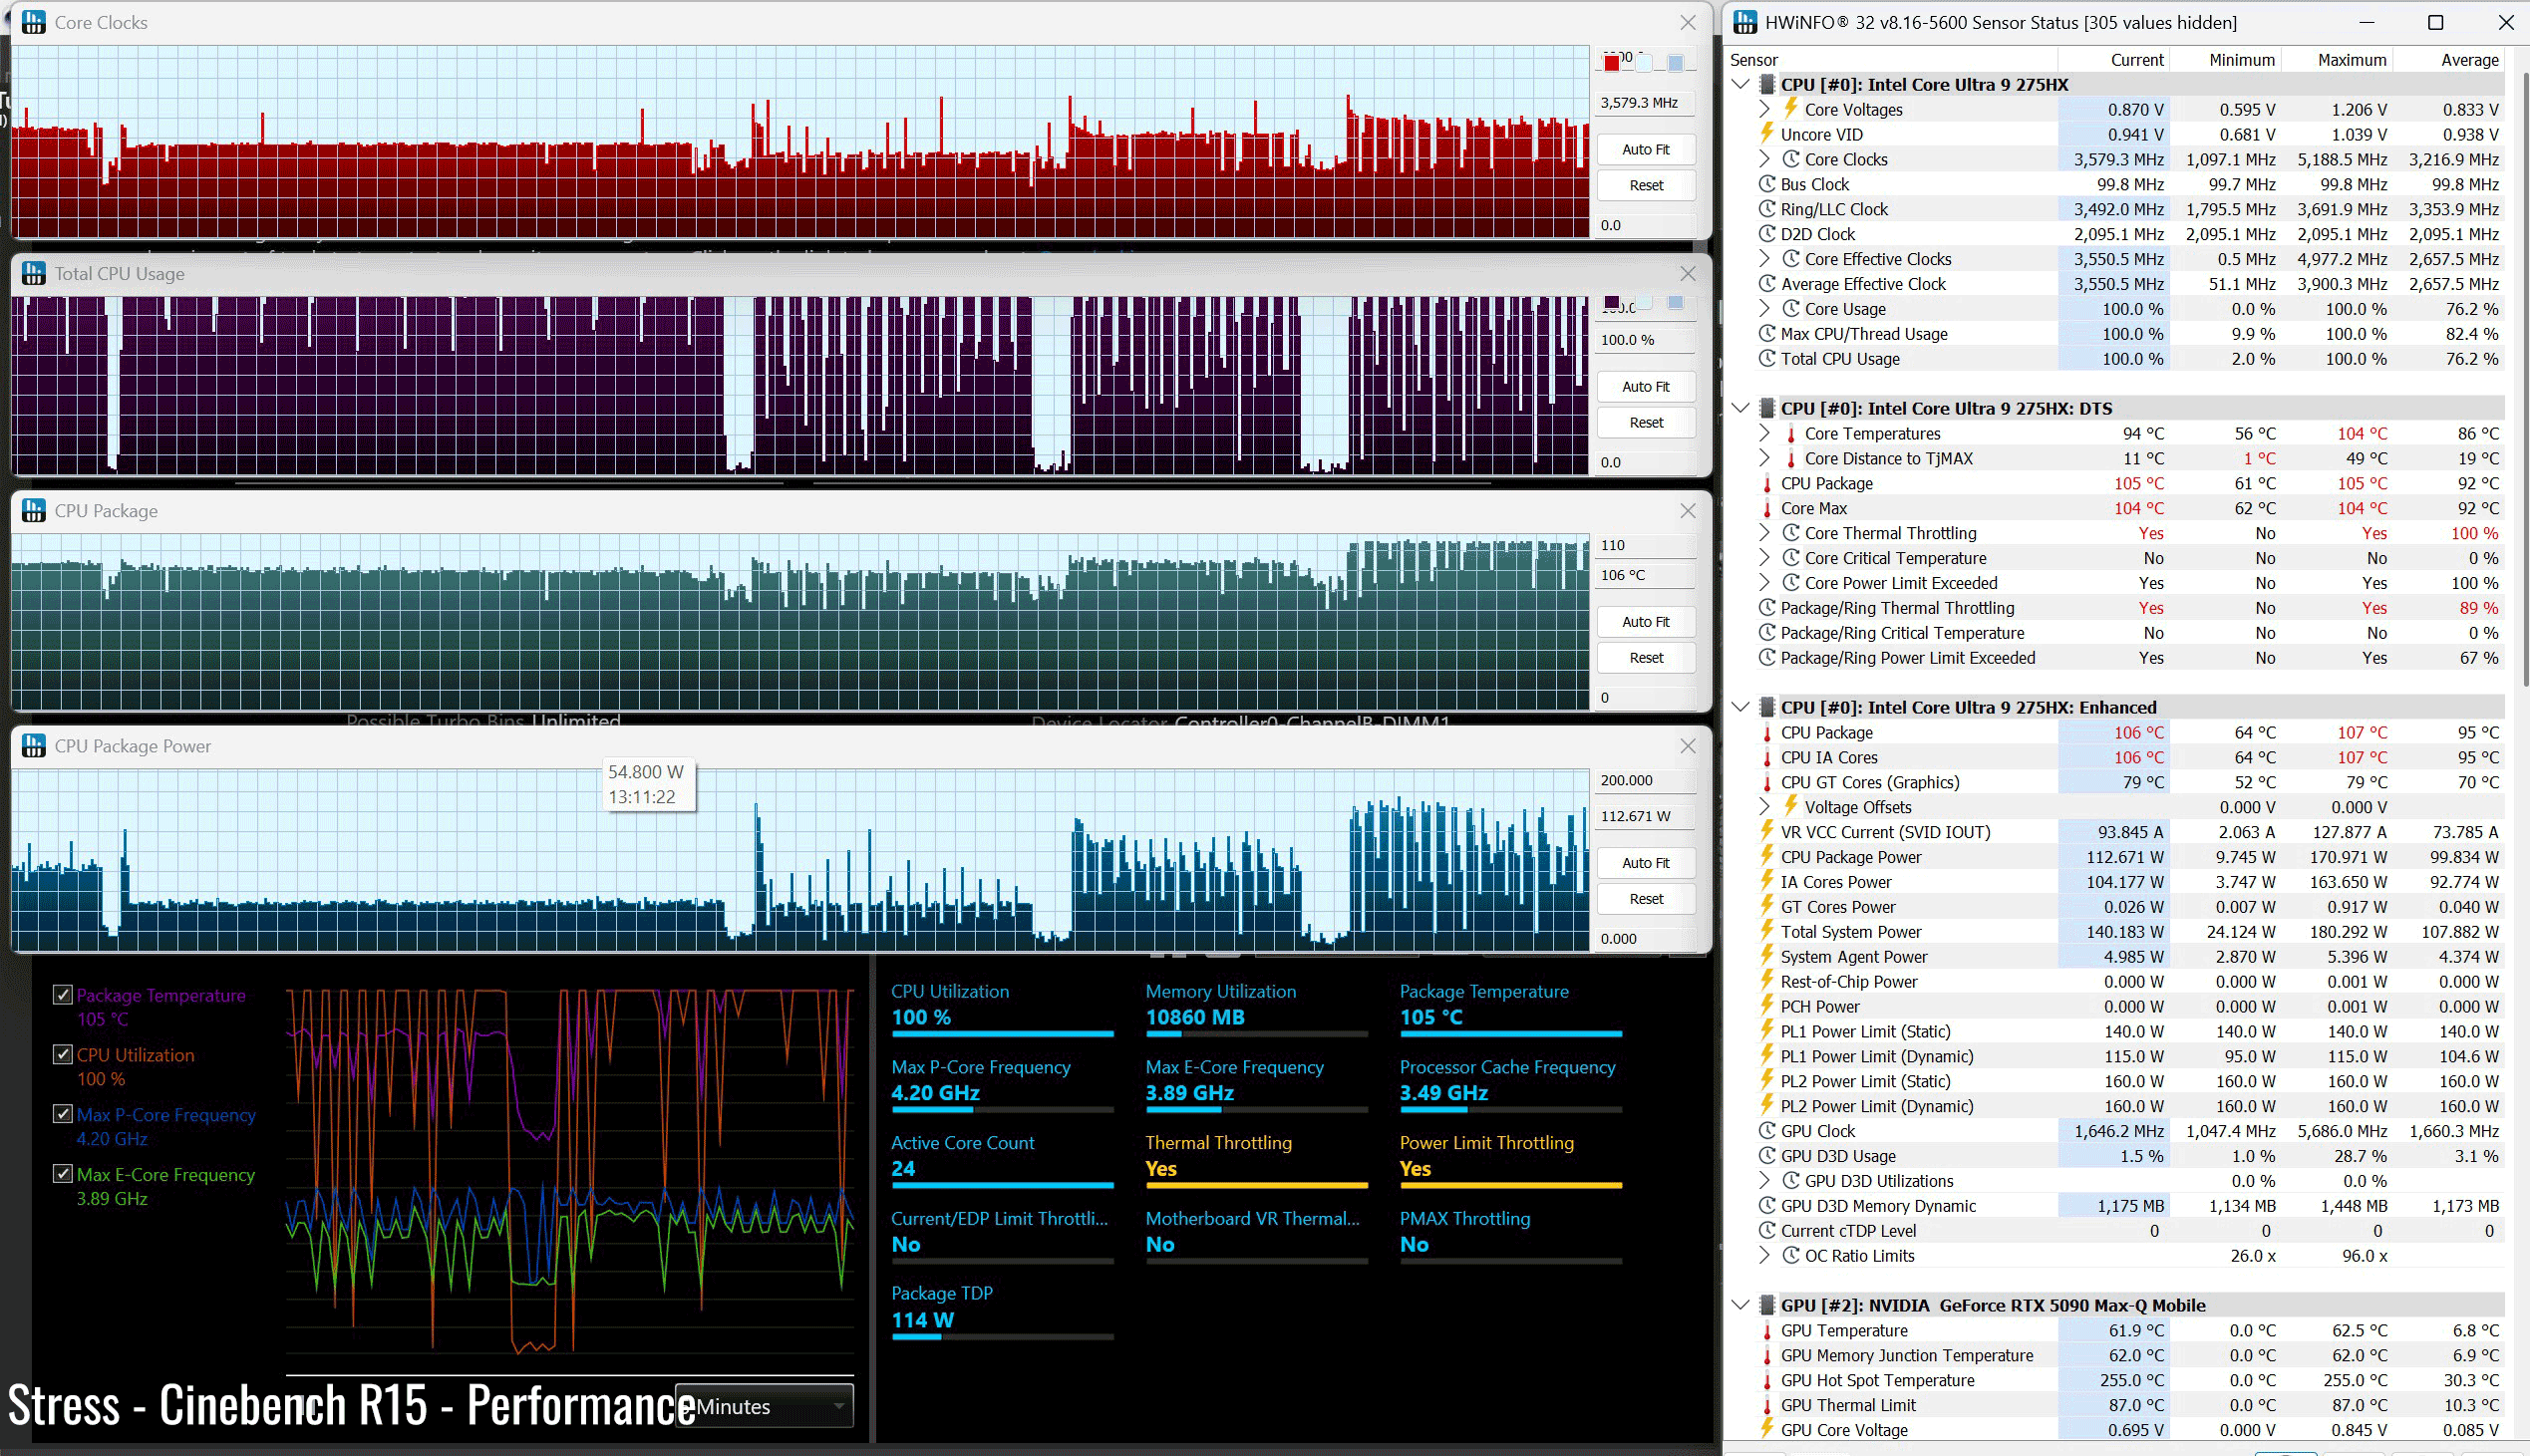2530x1456 pixels.
Task: Uncheck the Package Temperature graph checkbox
Action: coord(62,995)
